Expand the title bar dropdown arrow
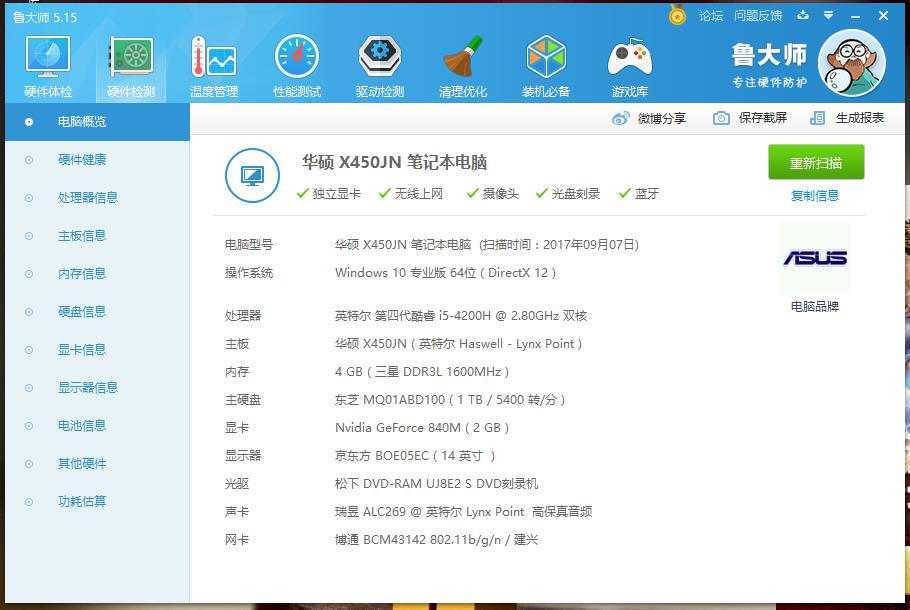Image resolution: width=910 pixels, height=610 pixels. [826, 16]
